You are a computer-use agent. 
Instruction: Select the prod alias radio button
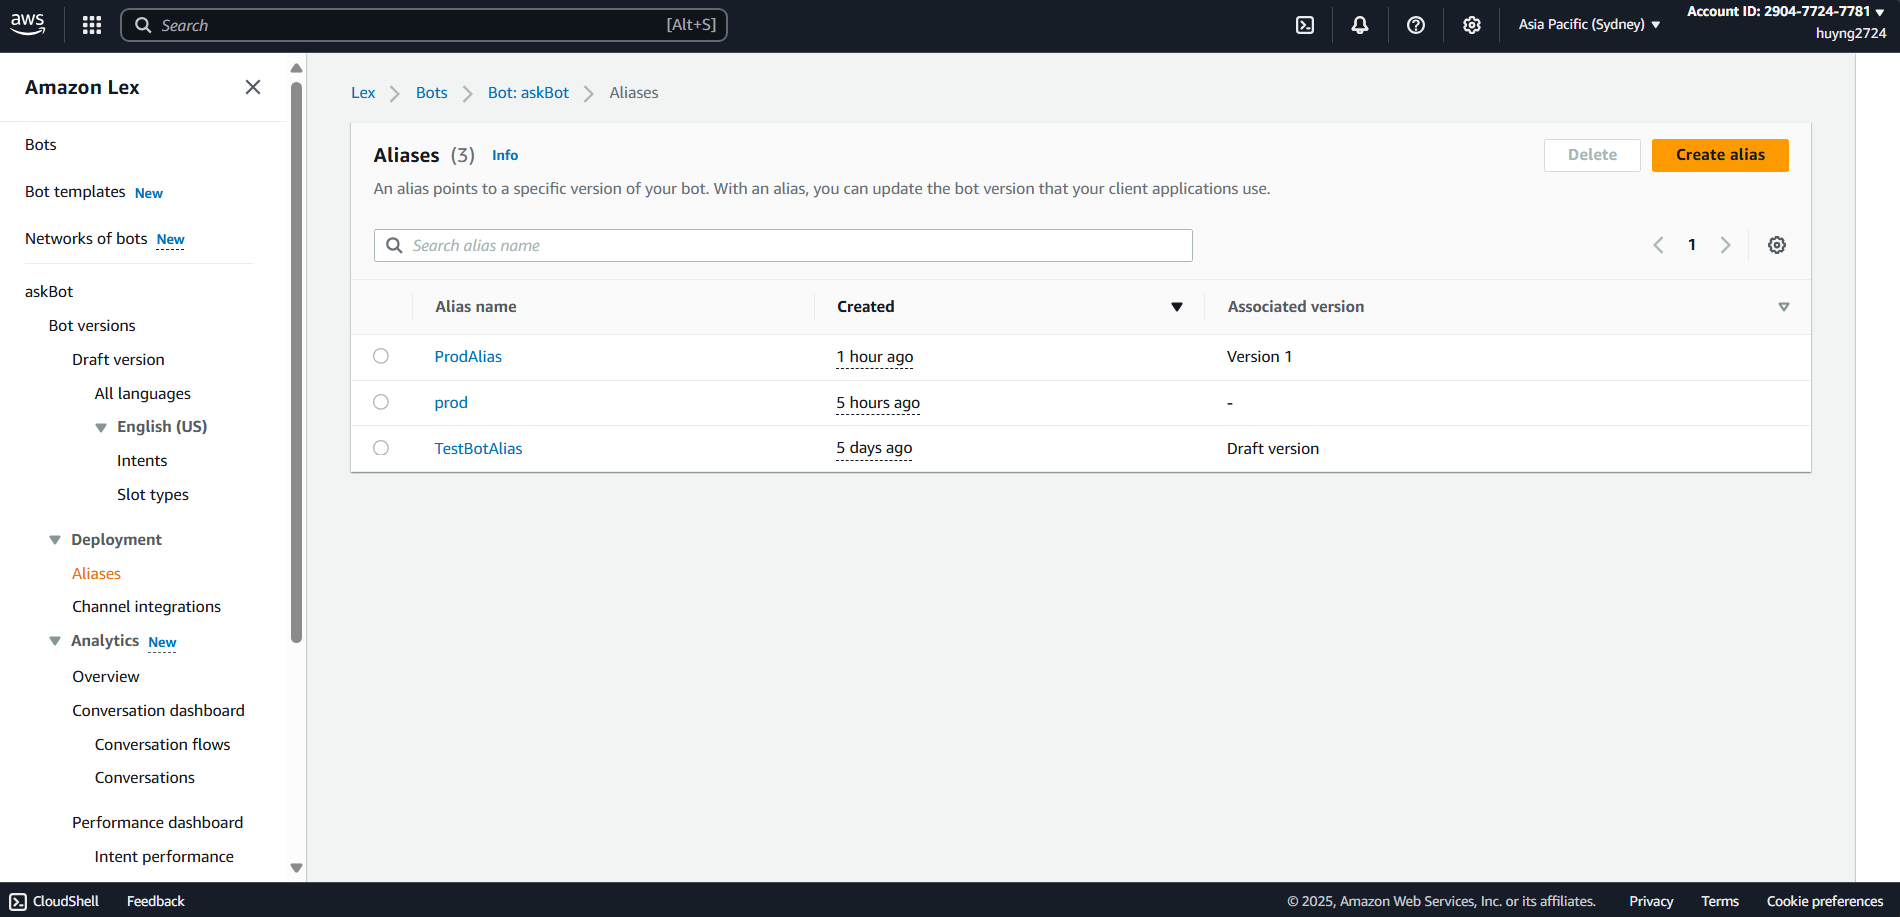pos(381,402)
